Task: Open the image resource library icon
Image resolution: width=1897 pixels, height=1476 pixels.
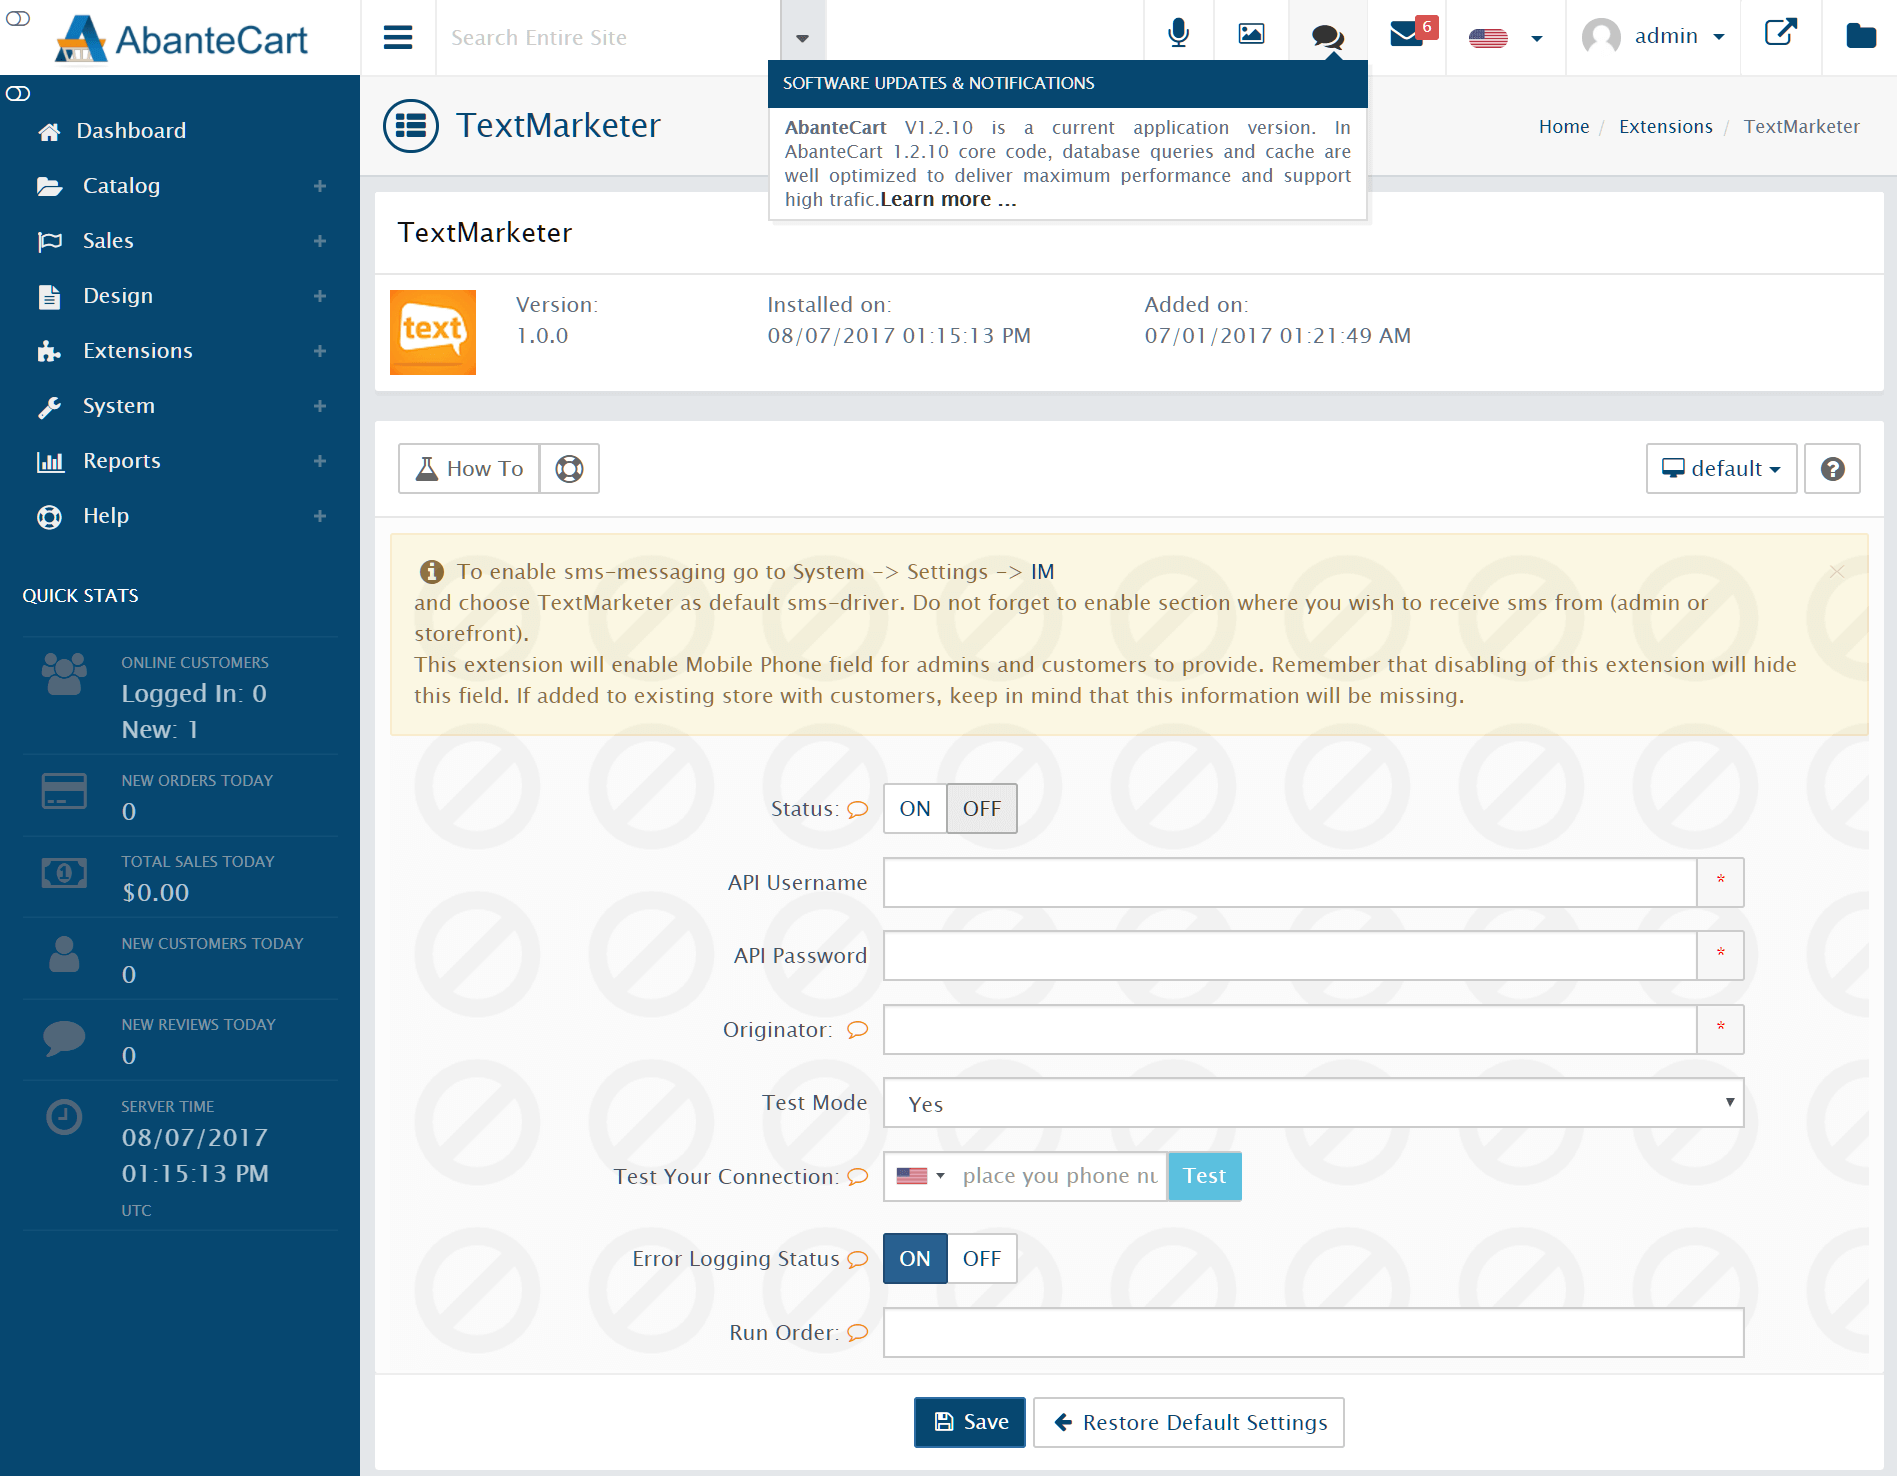Action: click(1251, 34)
